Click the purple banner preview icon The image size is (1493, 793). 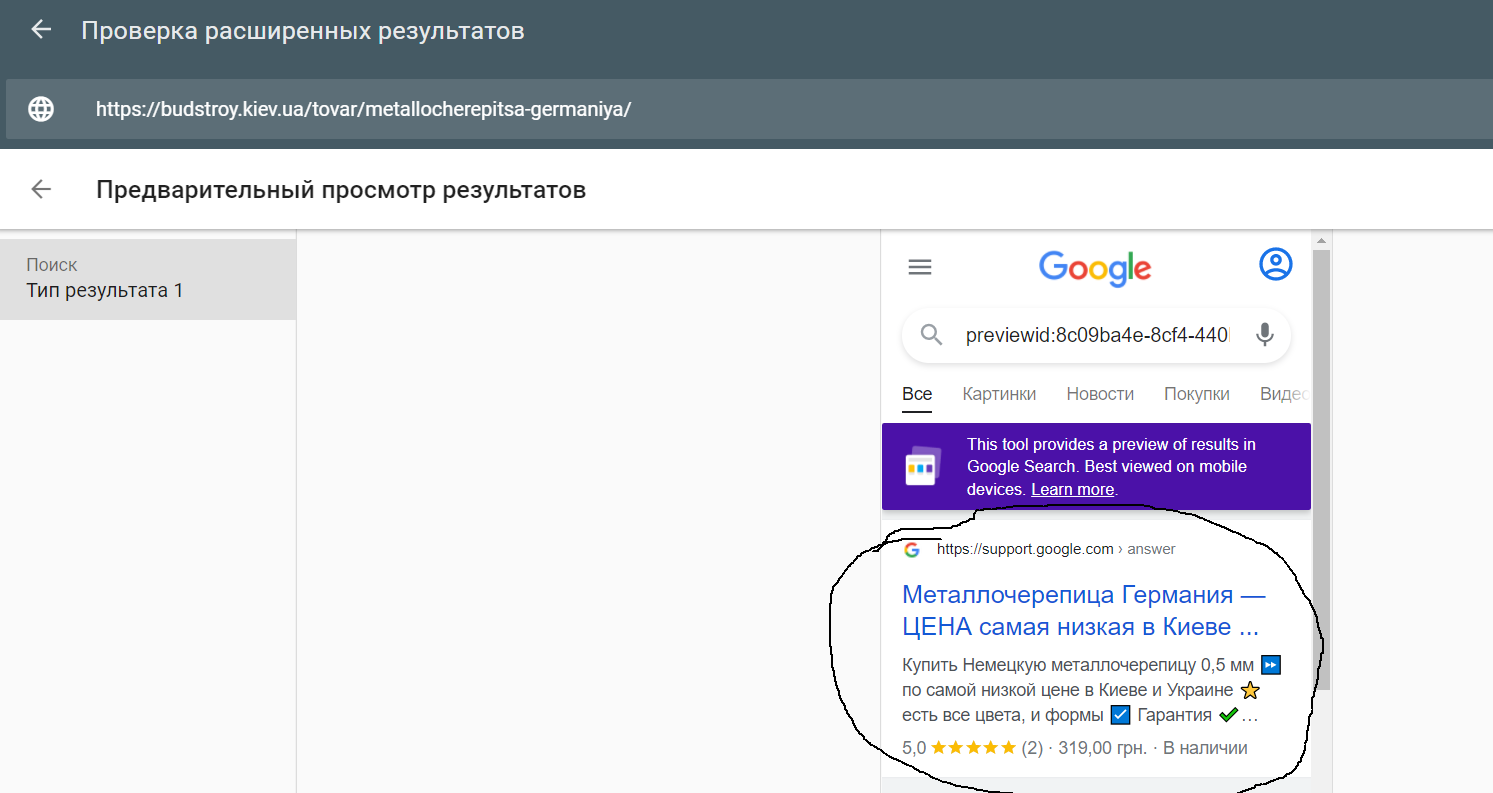(x=924, y=467)
